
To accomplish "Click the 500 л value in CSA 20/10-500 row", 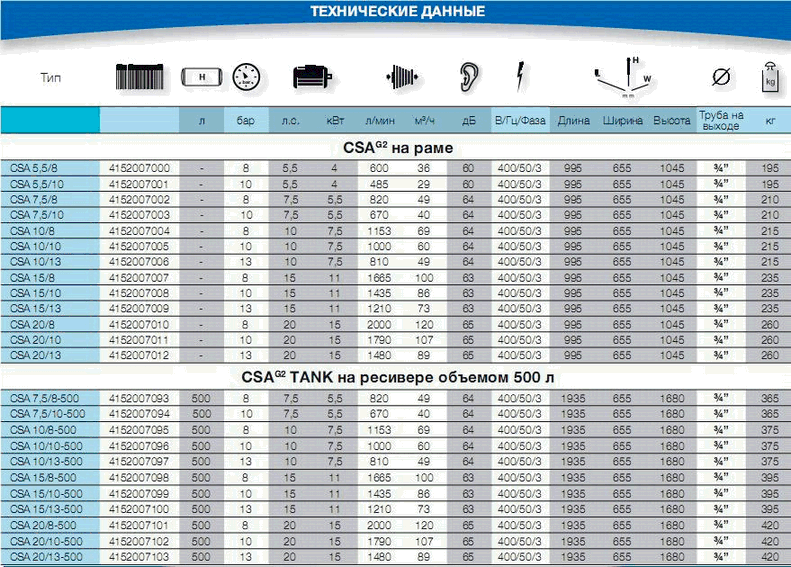I will [x=201, y=541].
